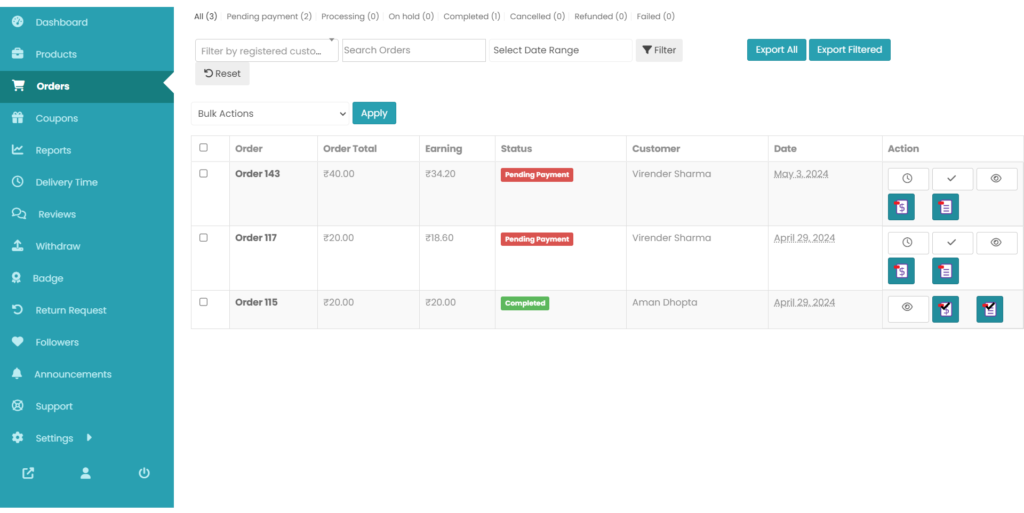The image size is (1024, 513).
Task: Click the Coupons gift icon
Action: (18, 117)
